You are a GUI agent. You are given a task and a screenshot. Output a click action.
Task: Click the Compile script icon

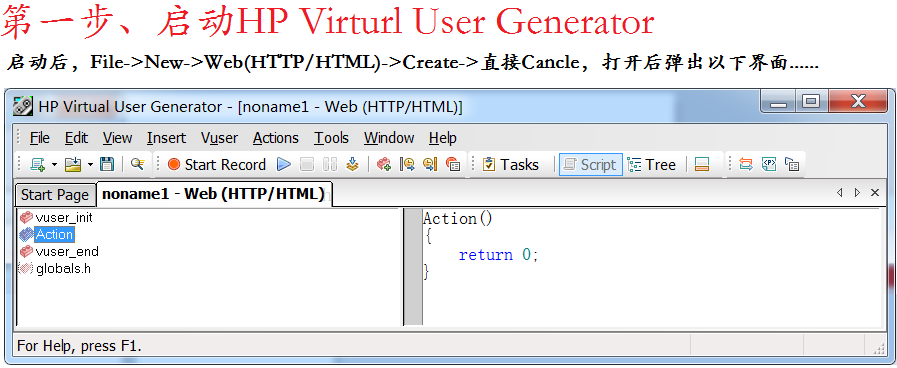353,165
